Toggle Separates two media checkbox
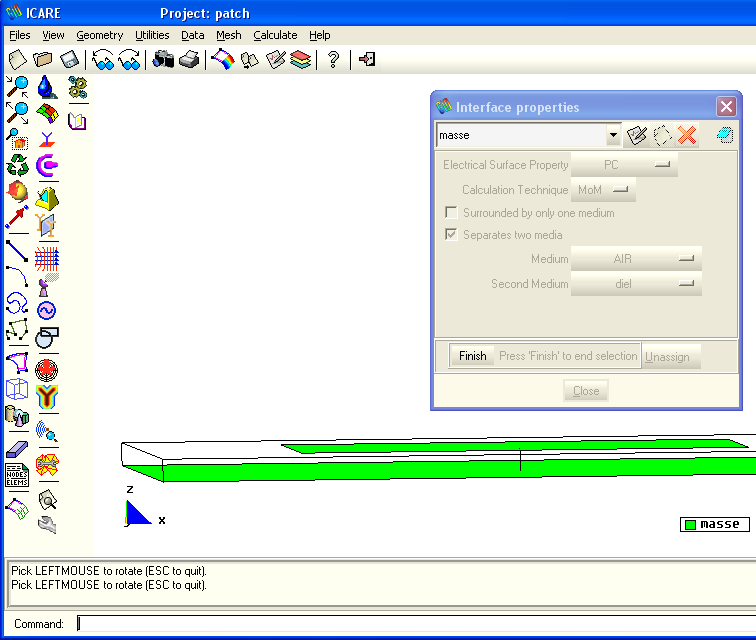The image size is (756, 640). 451,235
